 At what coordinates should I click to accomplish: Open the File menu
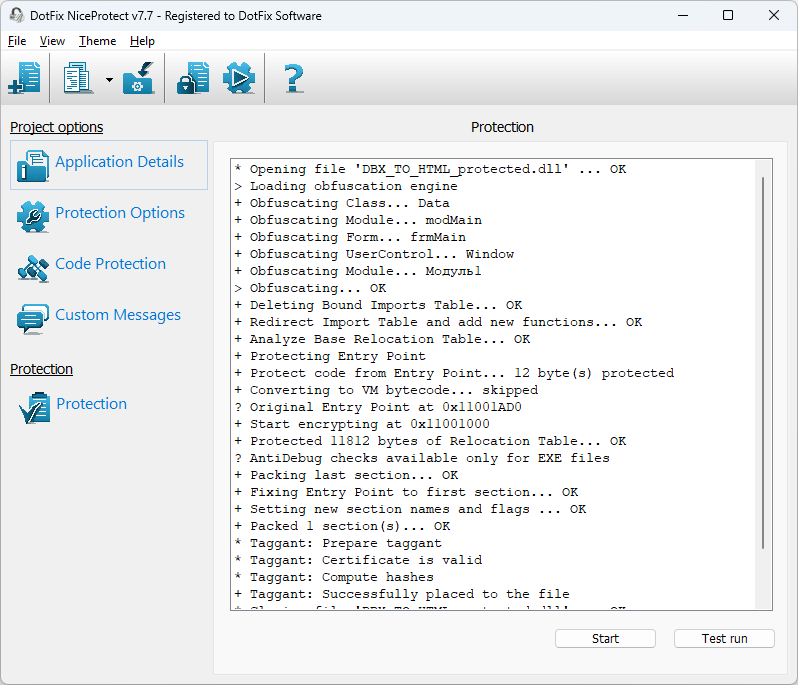17,41
